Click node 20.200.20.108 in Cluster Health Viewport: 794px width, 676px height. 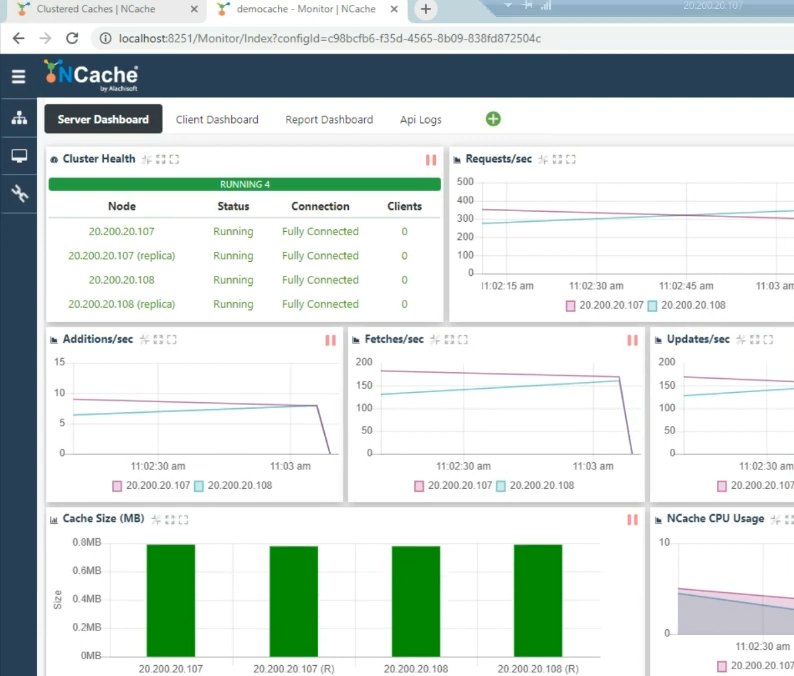click(x=122, y=280)
